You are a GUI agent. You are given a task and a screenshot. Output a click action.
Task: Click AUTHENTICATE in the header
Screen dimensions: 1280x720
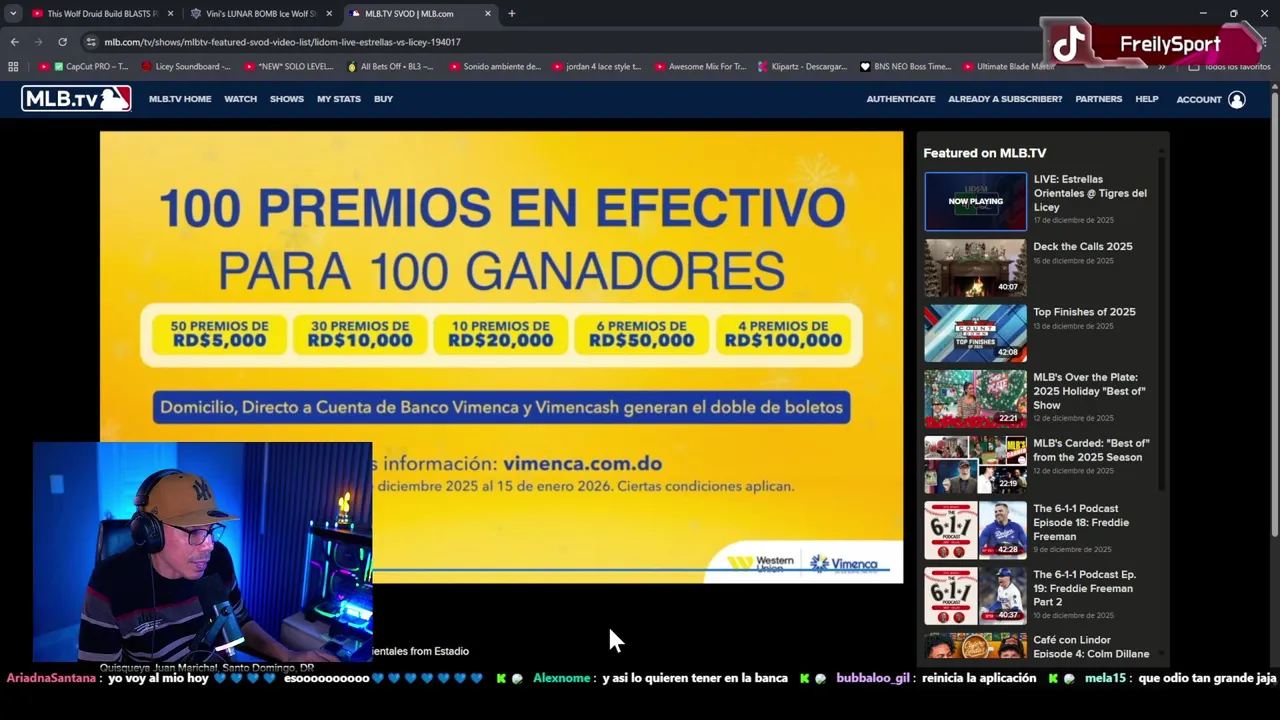click(x=901, y=99)
